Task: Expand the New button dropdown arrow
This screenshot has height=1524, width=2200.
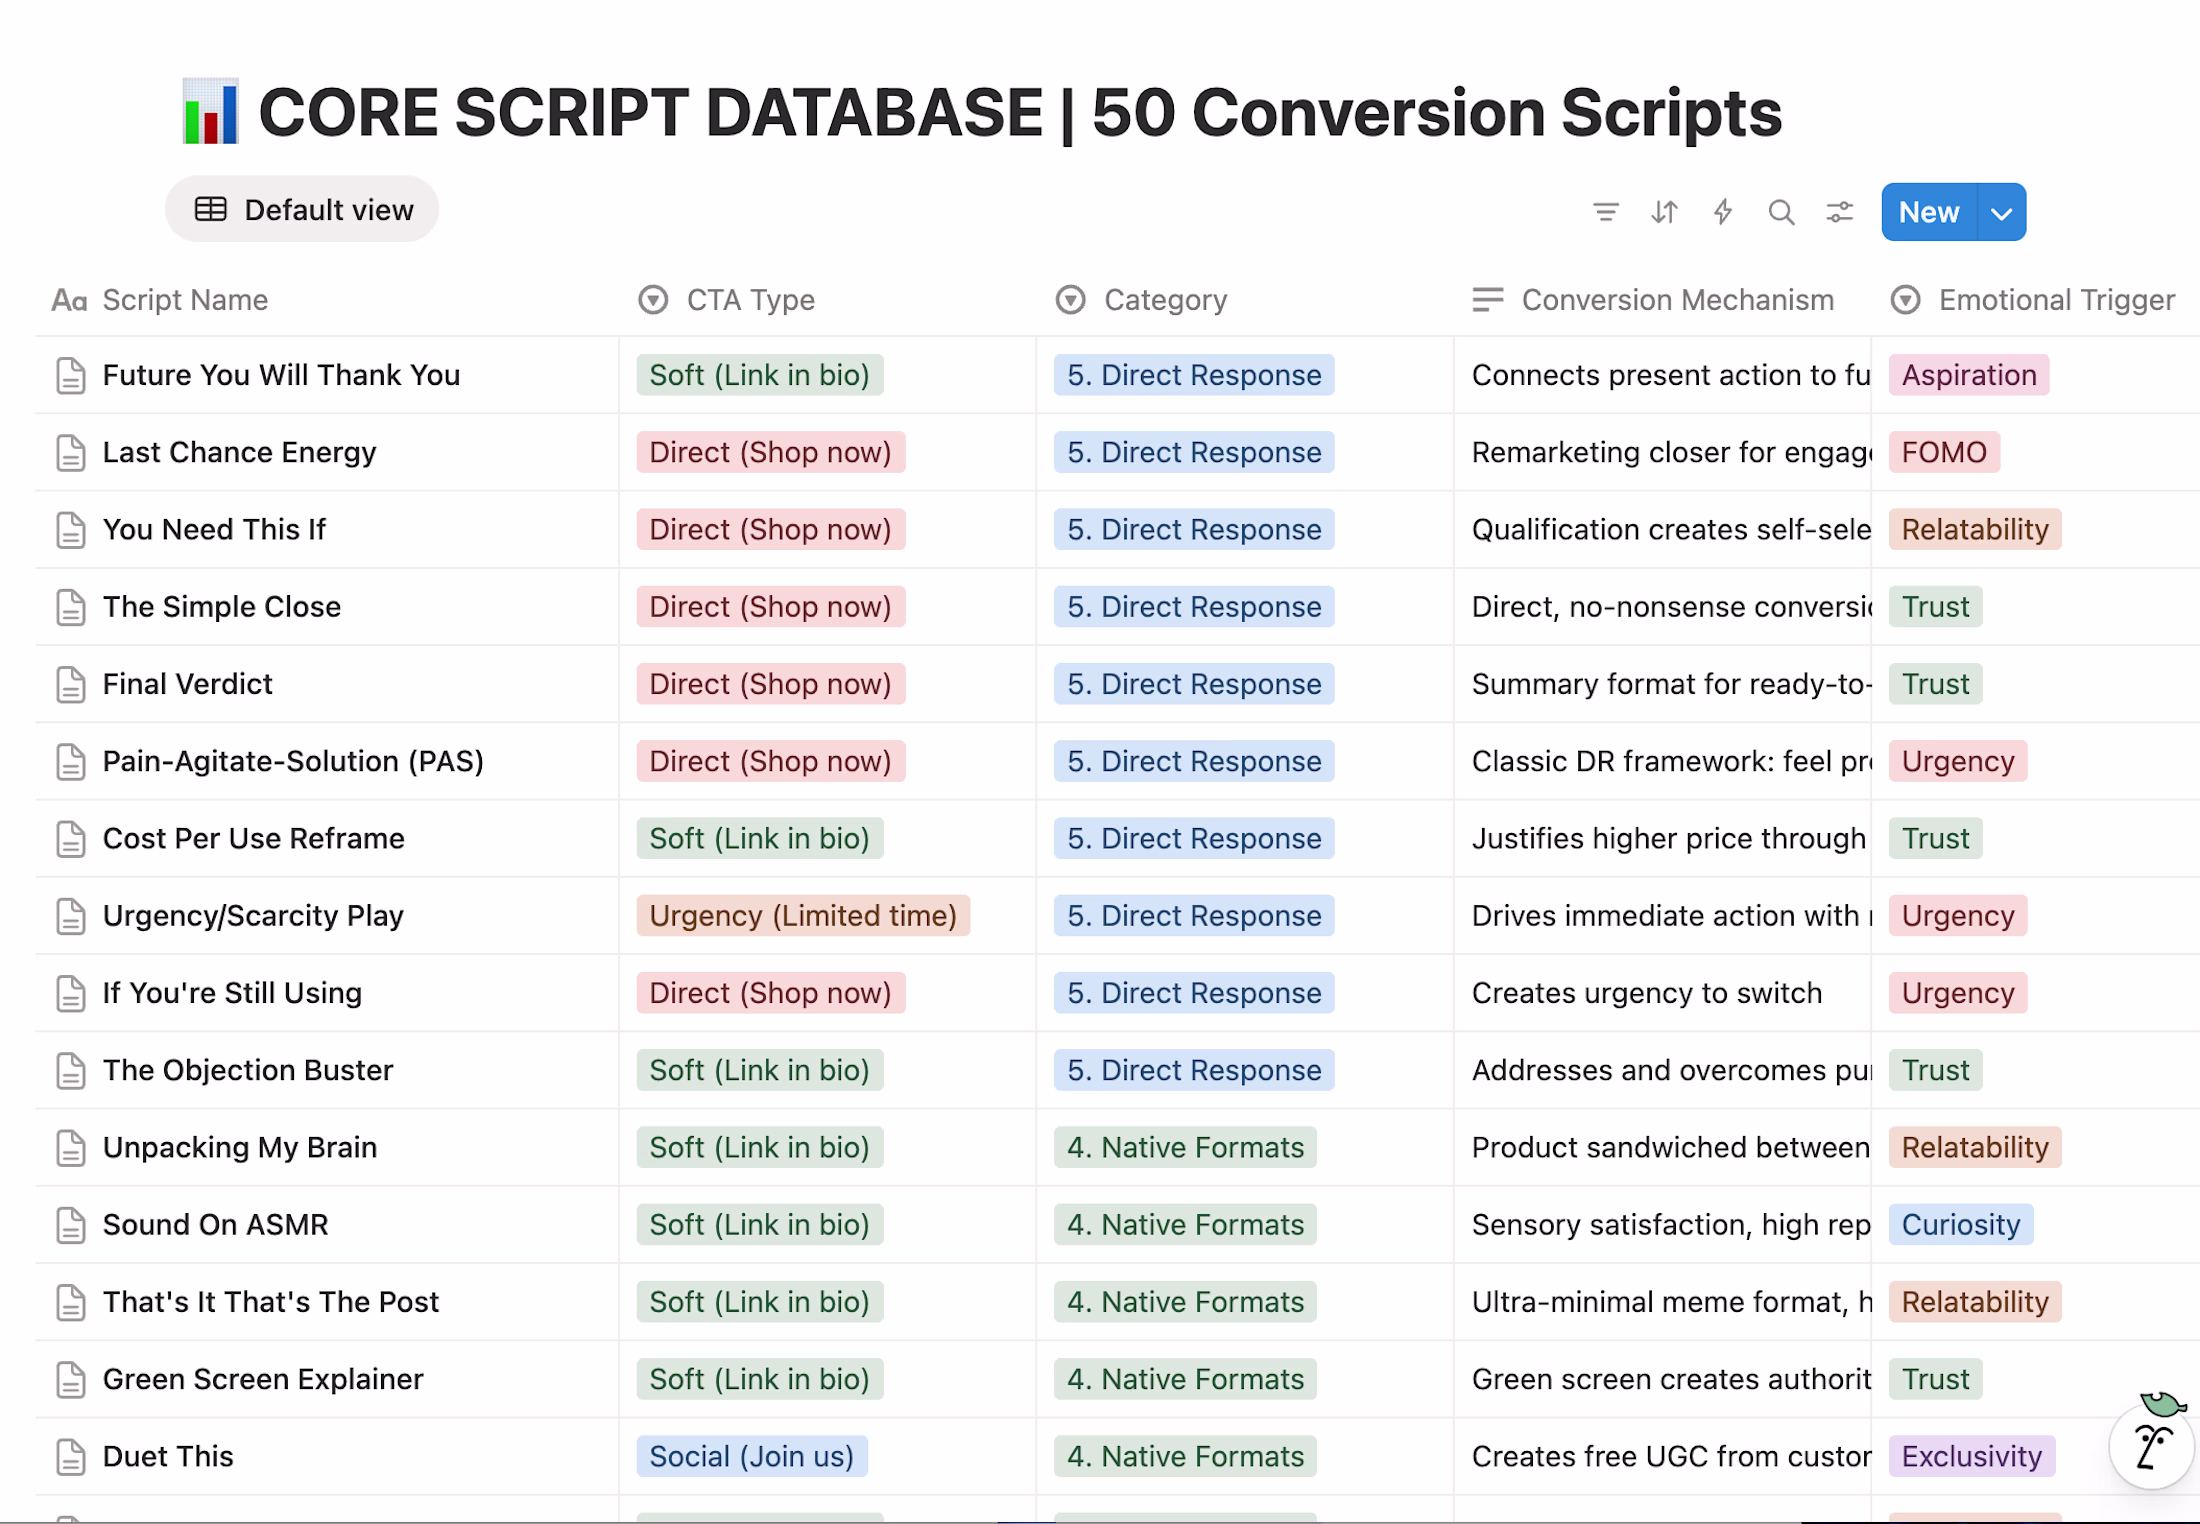Action: (x=2001, y=213)
